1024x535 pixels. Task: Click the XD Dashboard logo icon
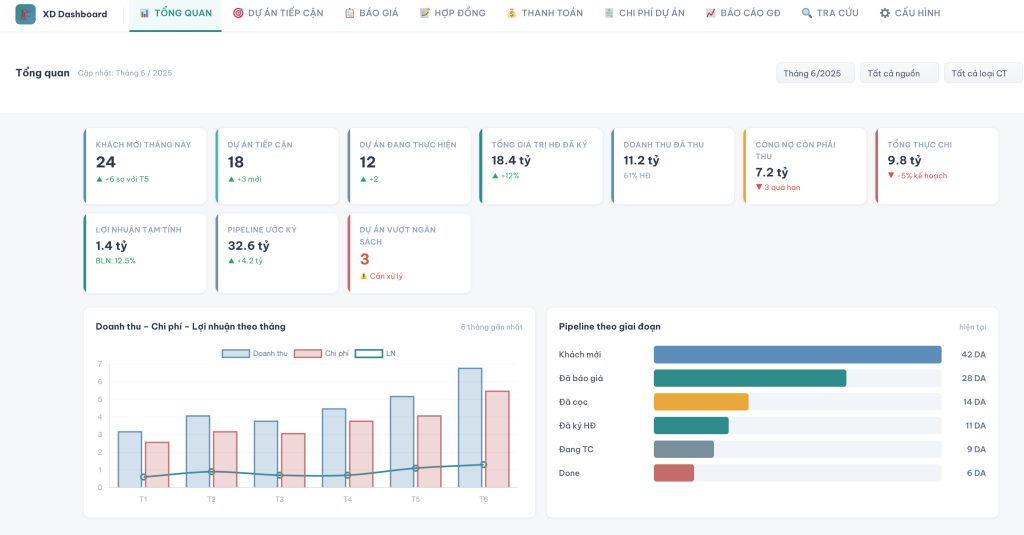point(25,14)
